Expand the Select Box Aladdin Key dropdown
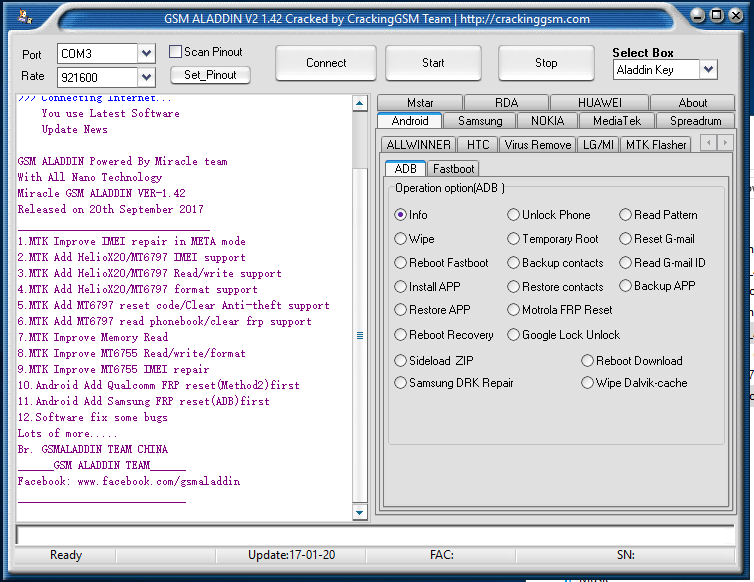 click(x=708, y=69)
